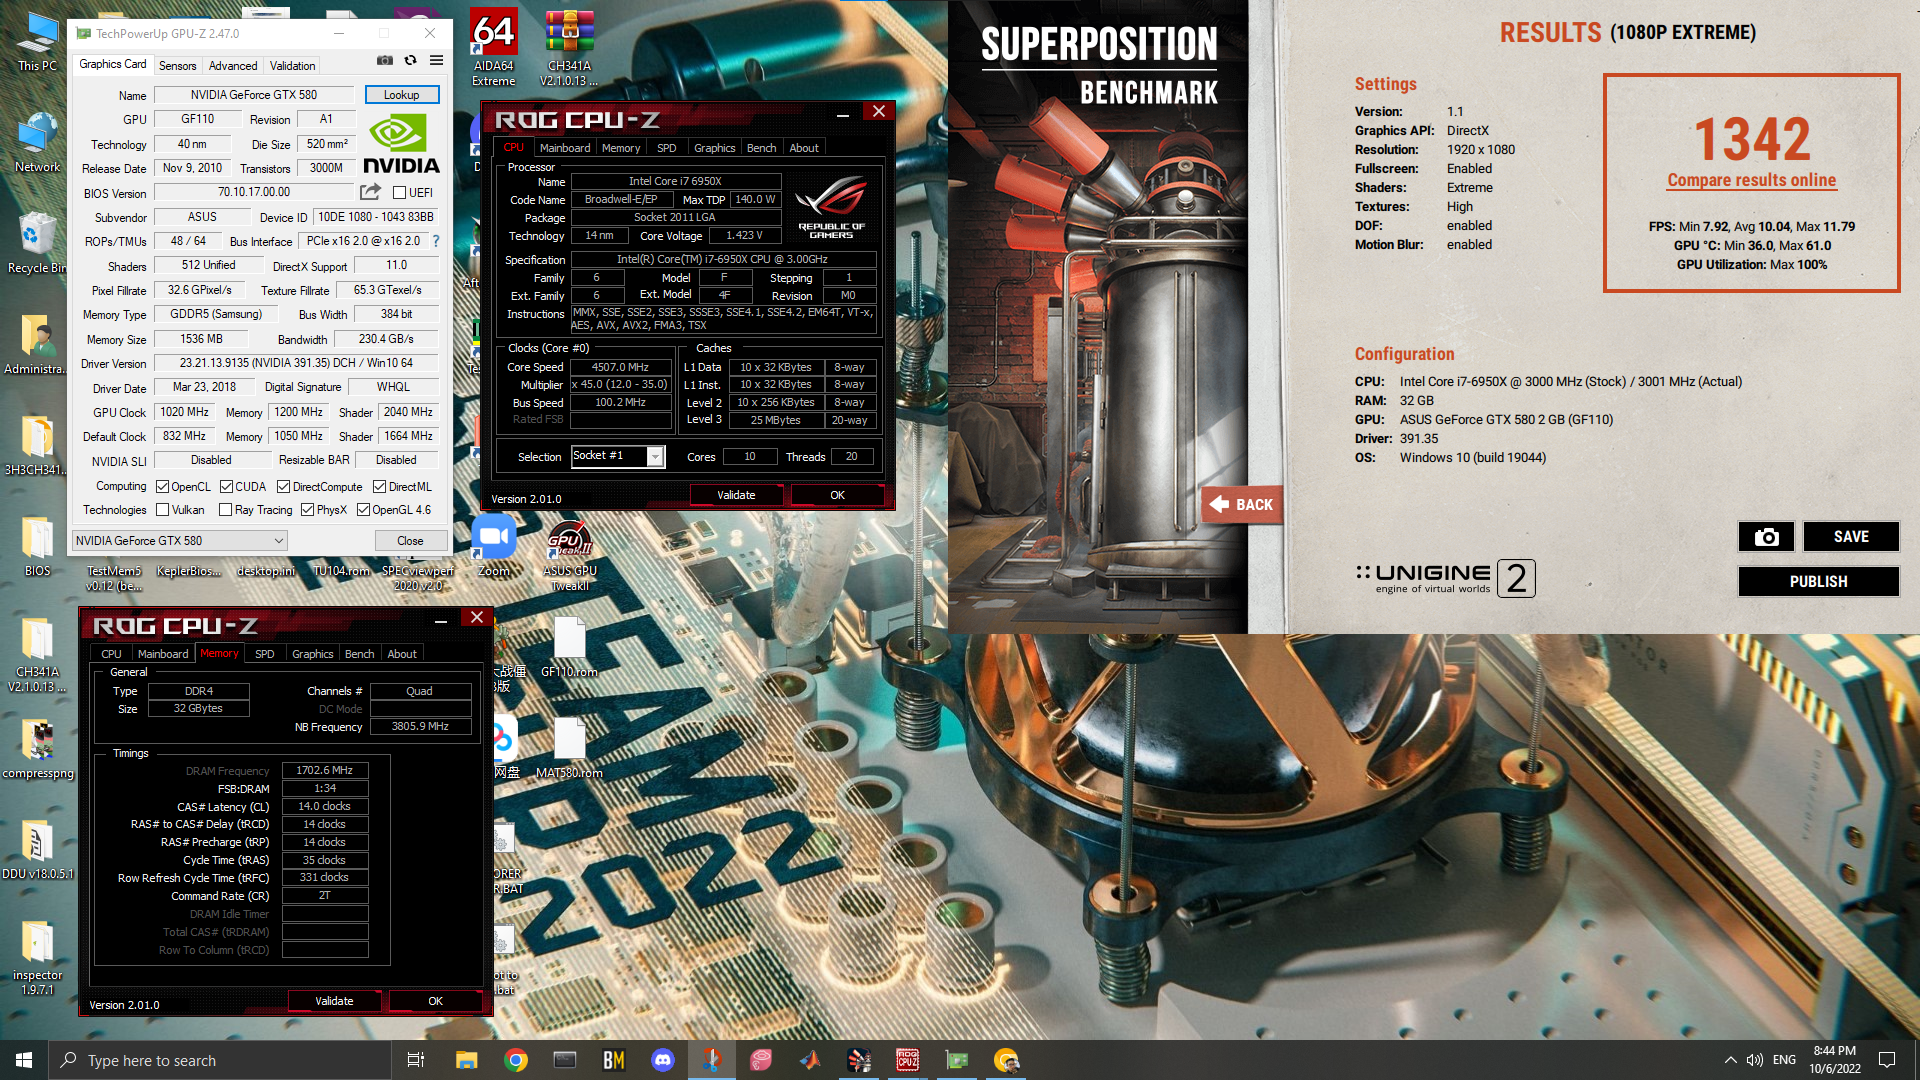Viewport: 1920px width, 1080px height.
Task: Open Graphics tab in lower CPU-Z window
Action: point(313,654)
